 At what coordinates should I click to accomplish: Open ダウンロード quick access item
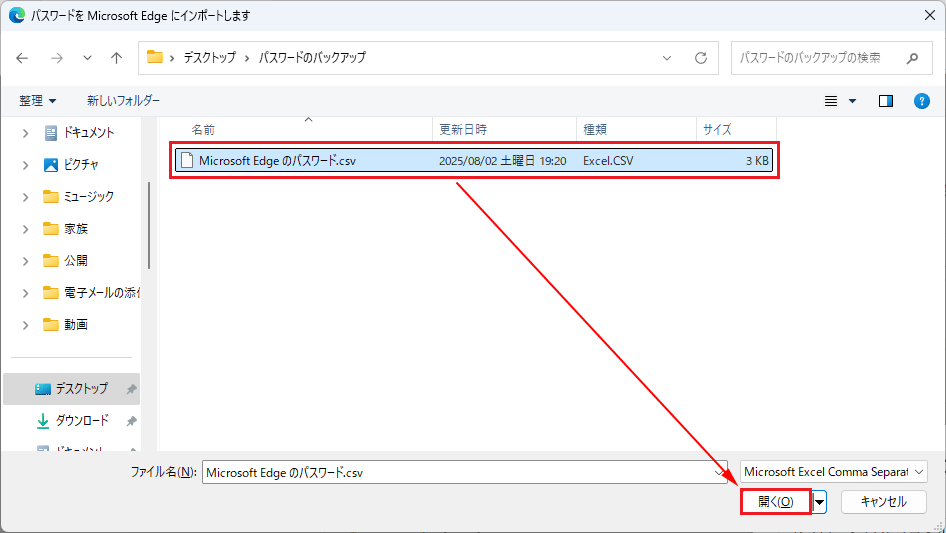(x=71, y=421)
